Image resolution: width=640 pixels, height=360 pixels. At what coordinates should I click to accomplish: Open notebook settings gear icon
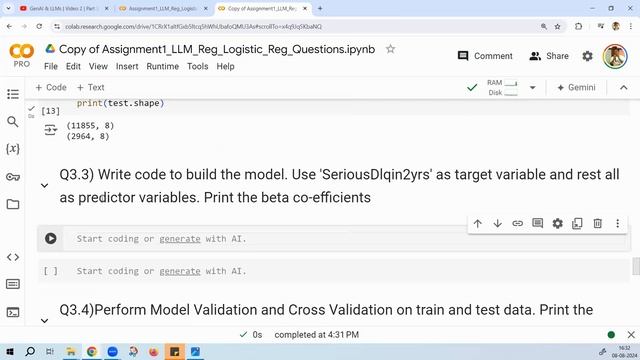click(587, 56)
